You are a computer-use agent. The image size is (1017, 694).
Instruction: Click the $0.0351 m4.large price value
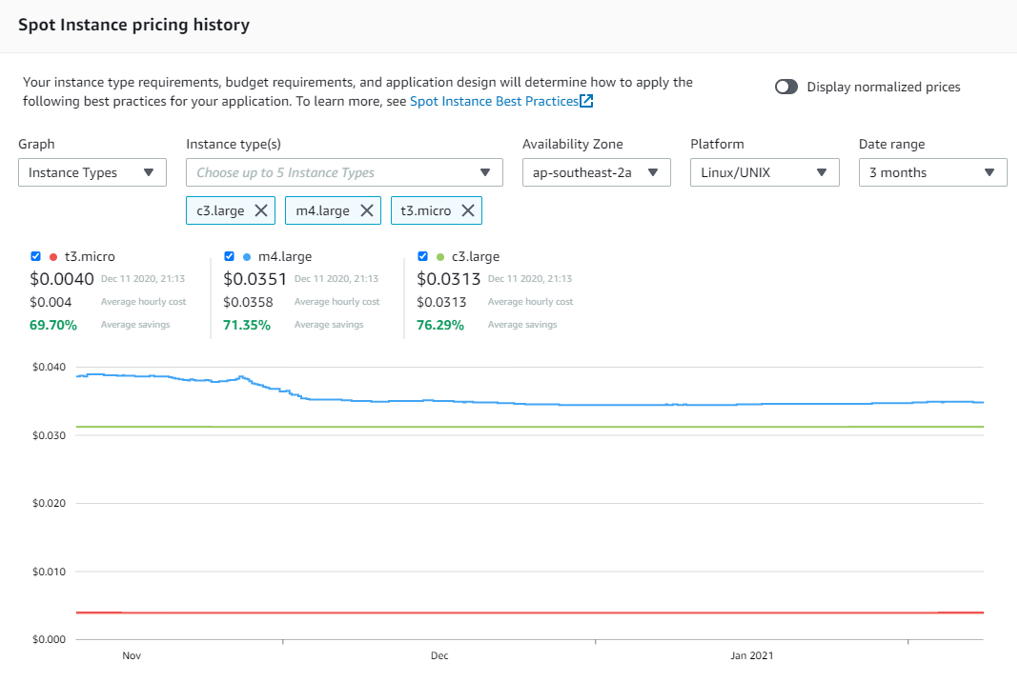[255, 279]
